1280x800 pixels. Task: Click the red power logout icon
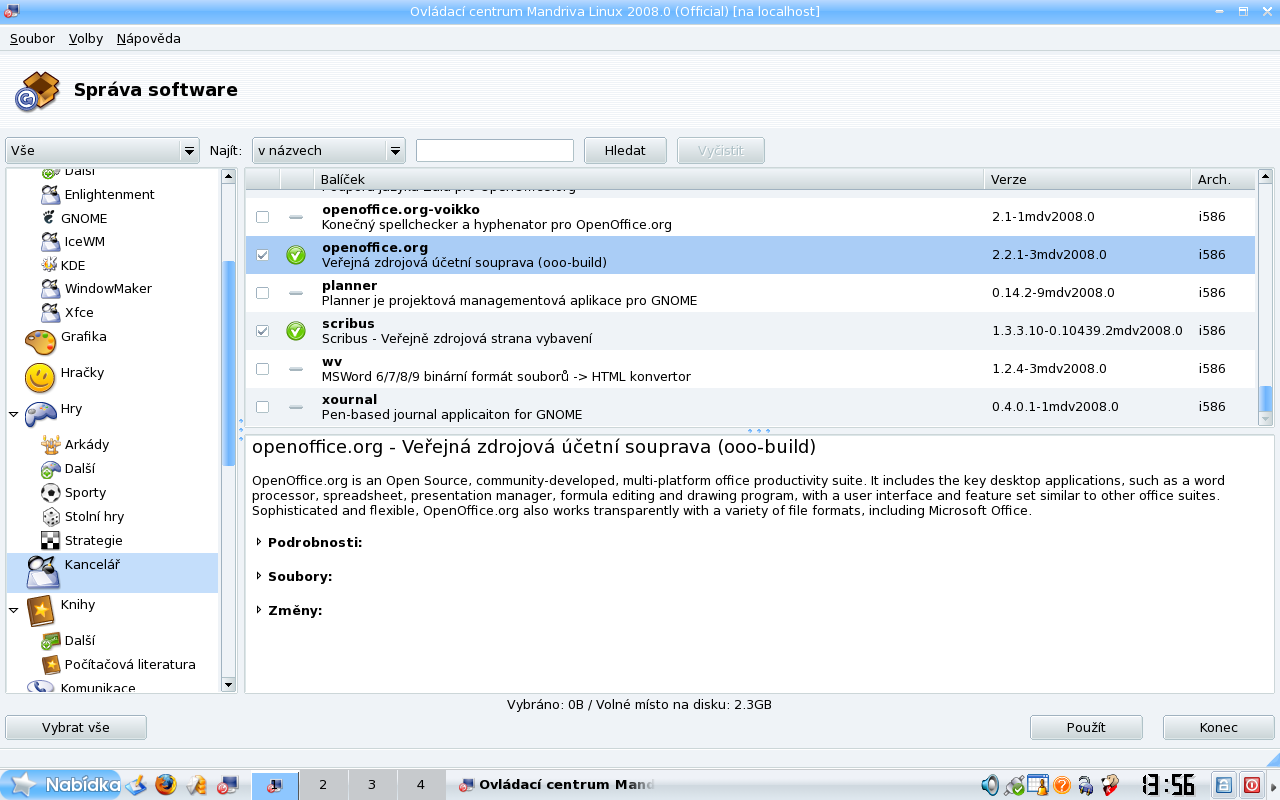tap(1252, 785)
